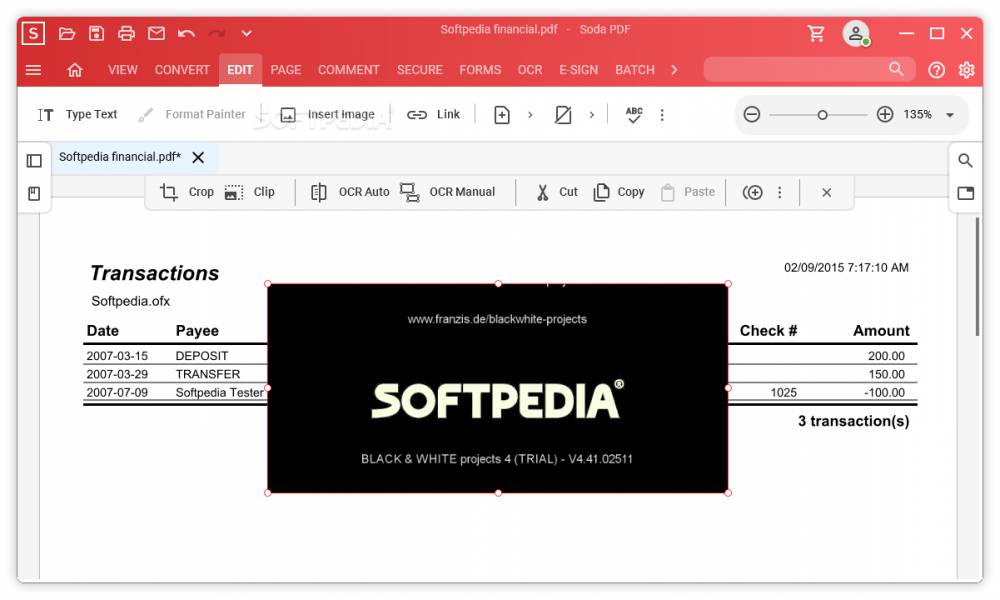
Task: Copy the selected image
Action: point(619,192)
